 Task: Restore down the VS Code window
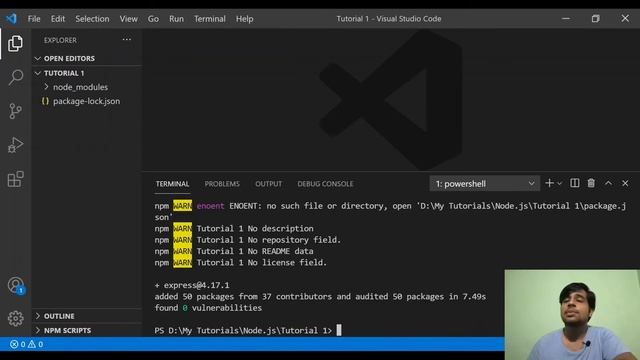point(596,18)
